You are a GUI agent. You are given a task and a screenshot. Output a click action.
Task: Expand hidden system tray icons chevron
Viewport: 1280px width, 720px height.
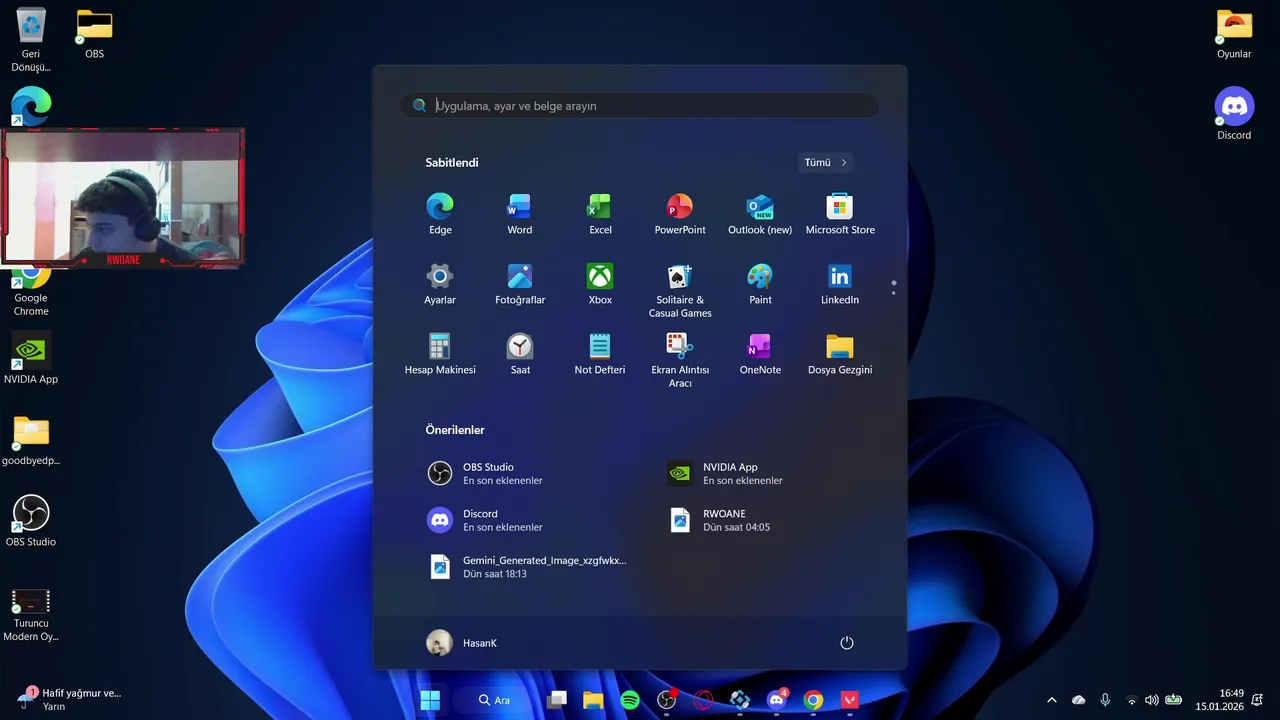click(1051, 700)
